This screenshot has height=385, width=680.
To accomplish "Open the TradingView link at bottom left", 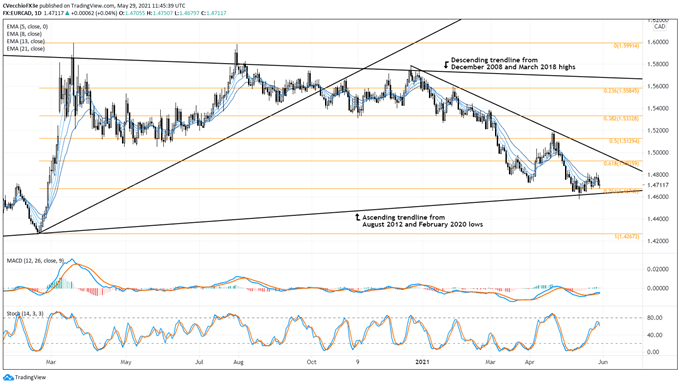I will coord(30,378).
